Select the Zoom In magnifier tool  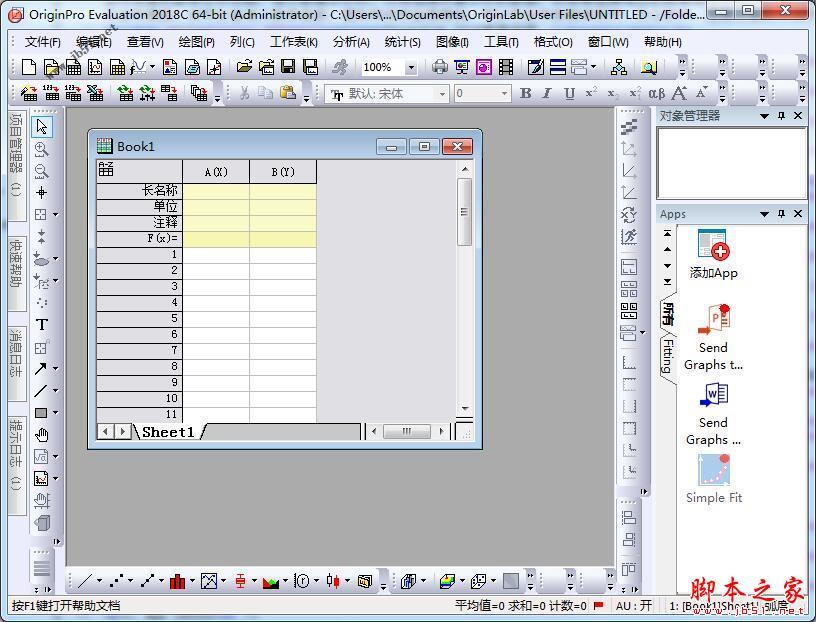[41, 149]
